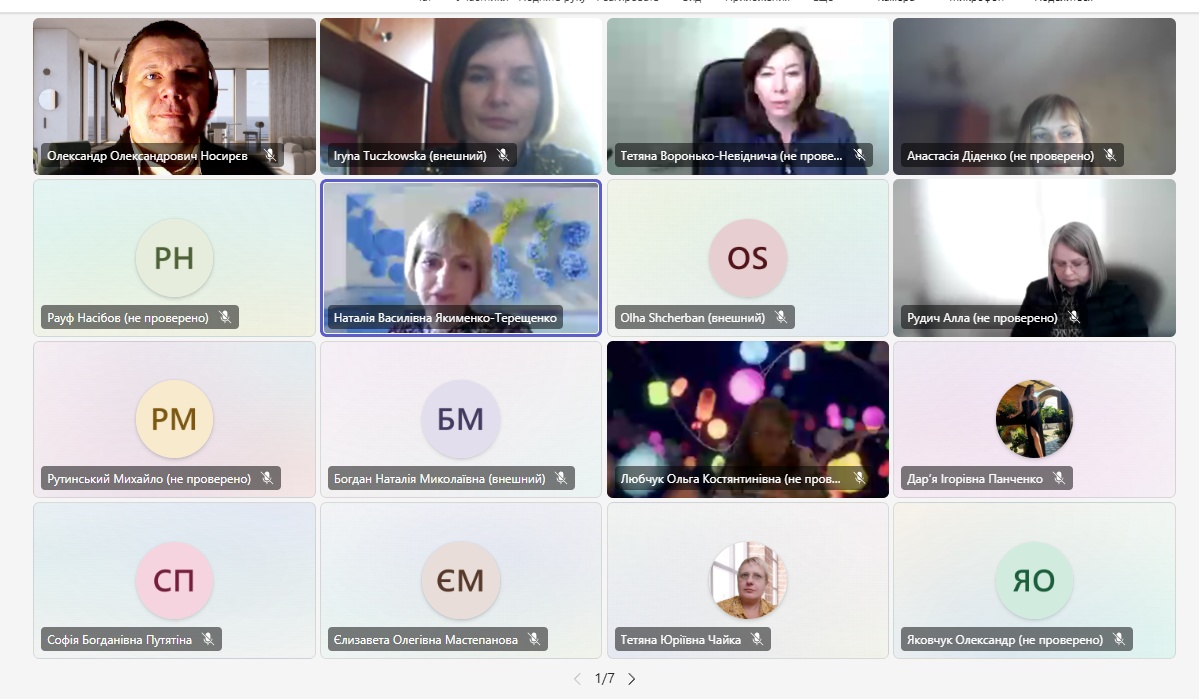1199x699 pixels.
Task: Open Любчук Ольга Костянтинівна's video tile
Action: tap(748, 419)
